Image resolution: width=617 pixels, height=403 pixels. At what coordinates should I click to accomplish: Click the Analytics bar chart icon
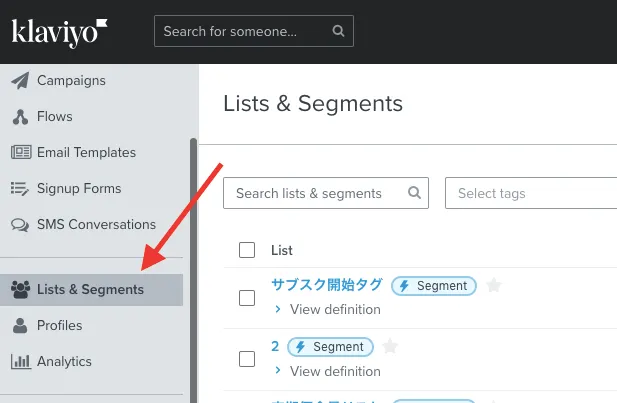[x=20, y=362]
